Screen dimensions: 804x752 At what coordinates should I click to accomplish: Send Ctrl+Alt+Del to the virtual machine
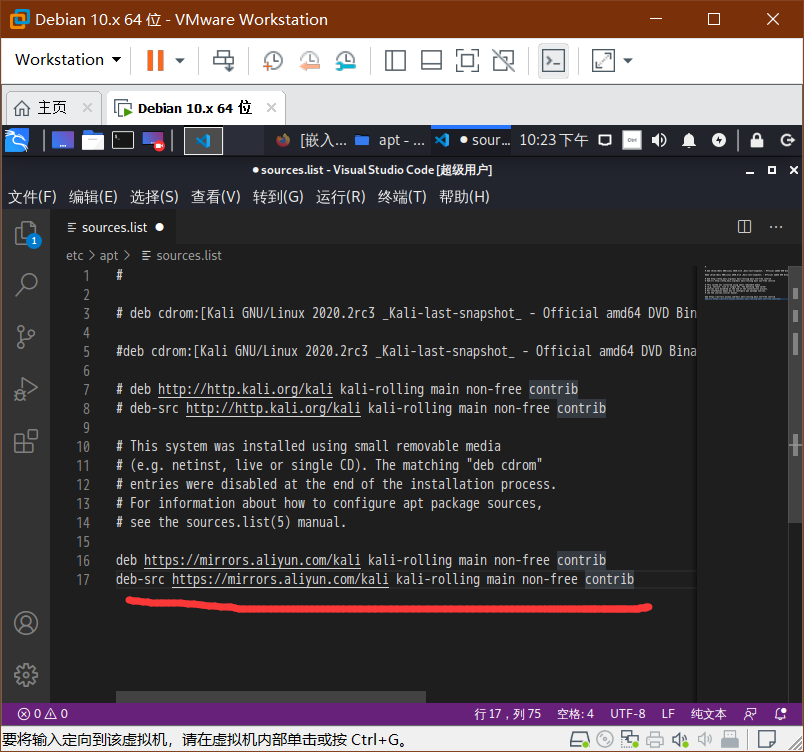coord(224,60)
